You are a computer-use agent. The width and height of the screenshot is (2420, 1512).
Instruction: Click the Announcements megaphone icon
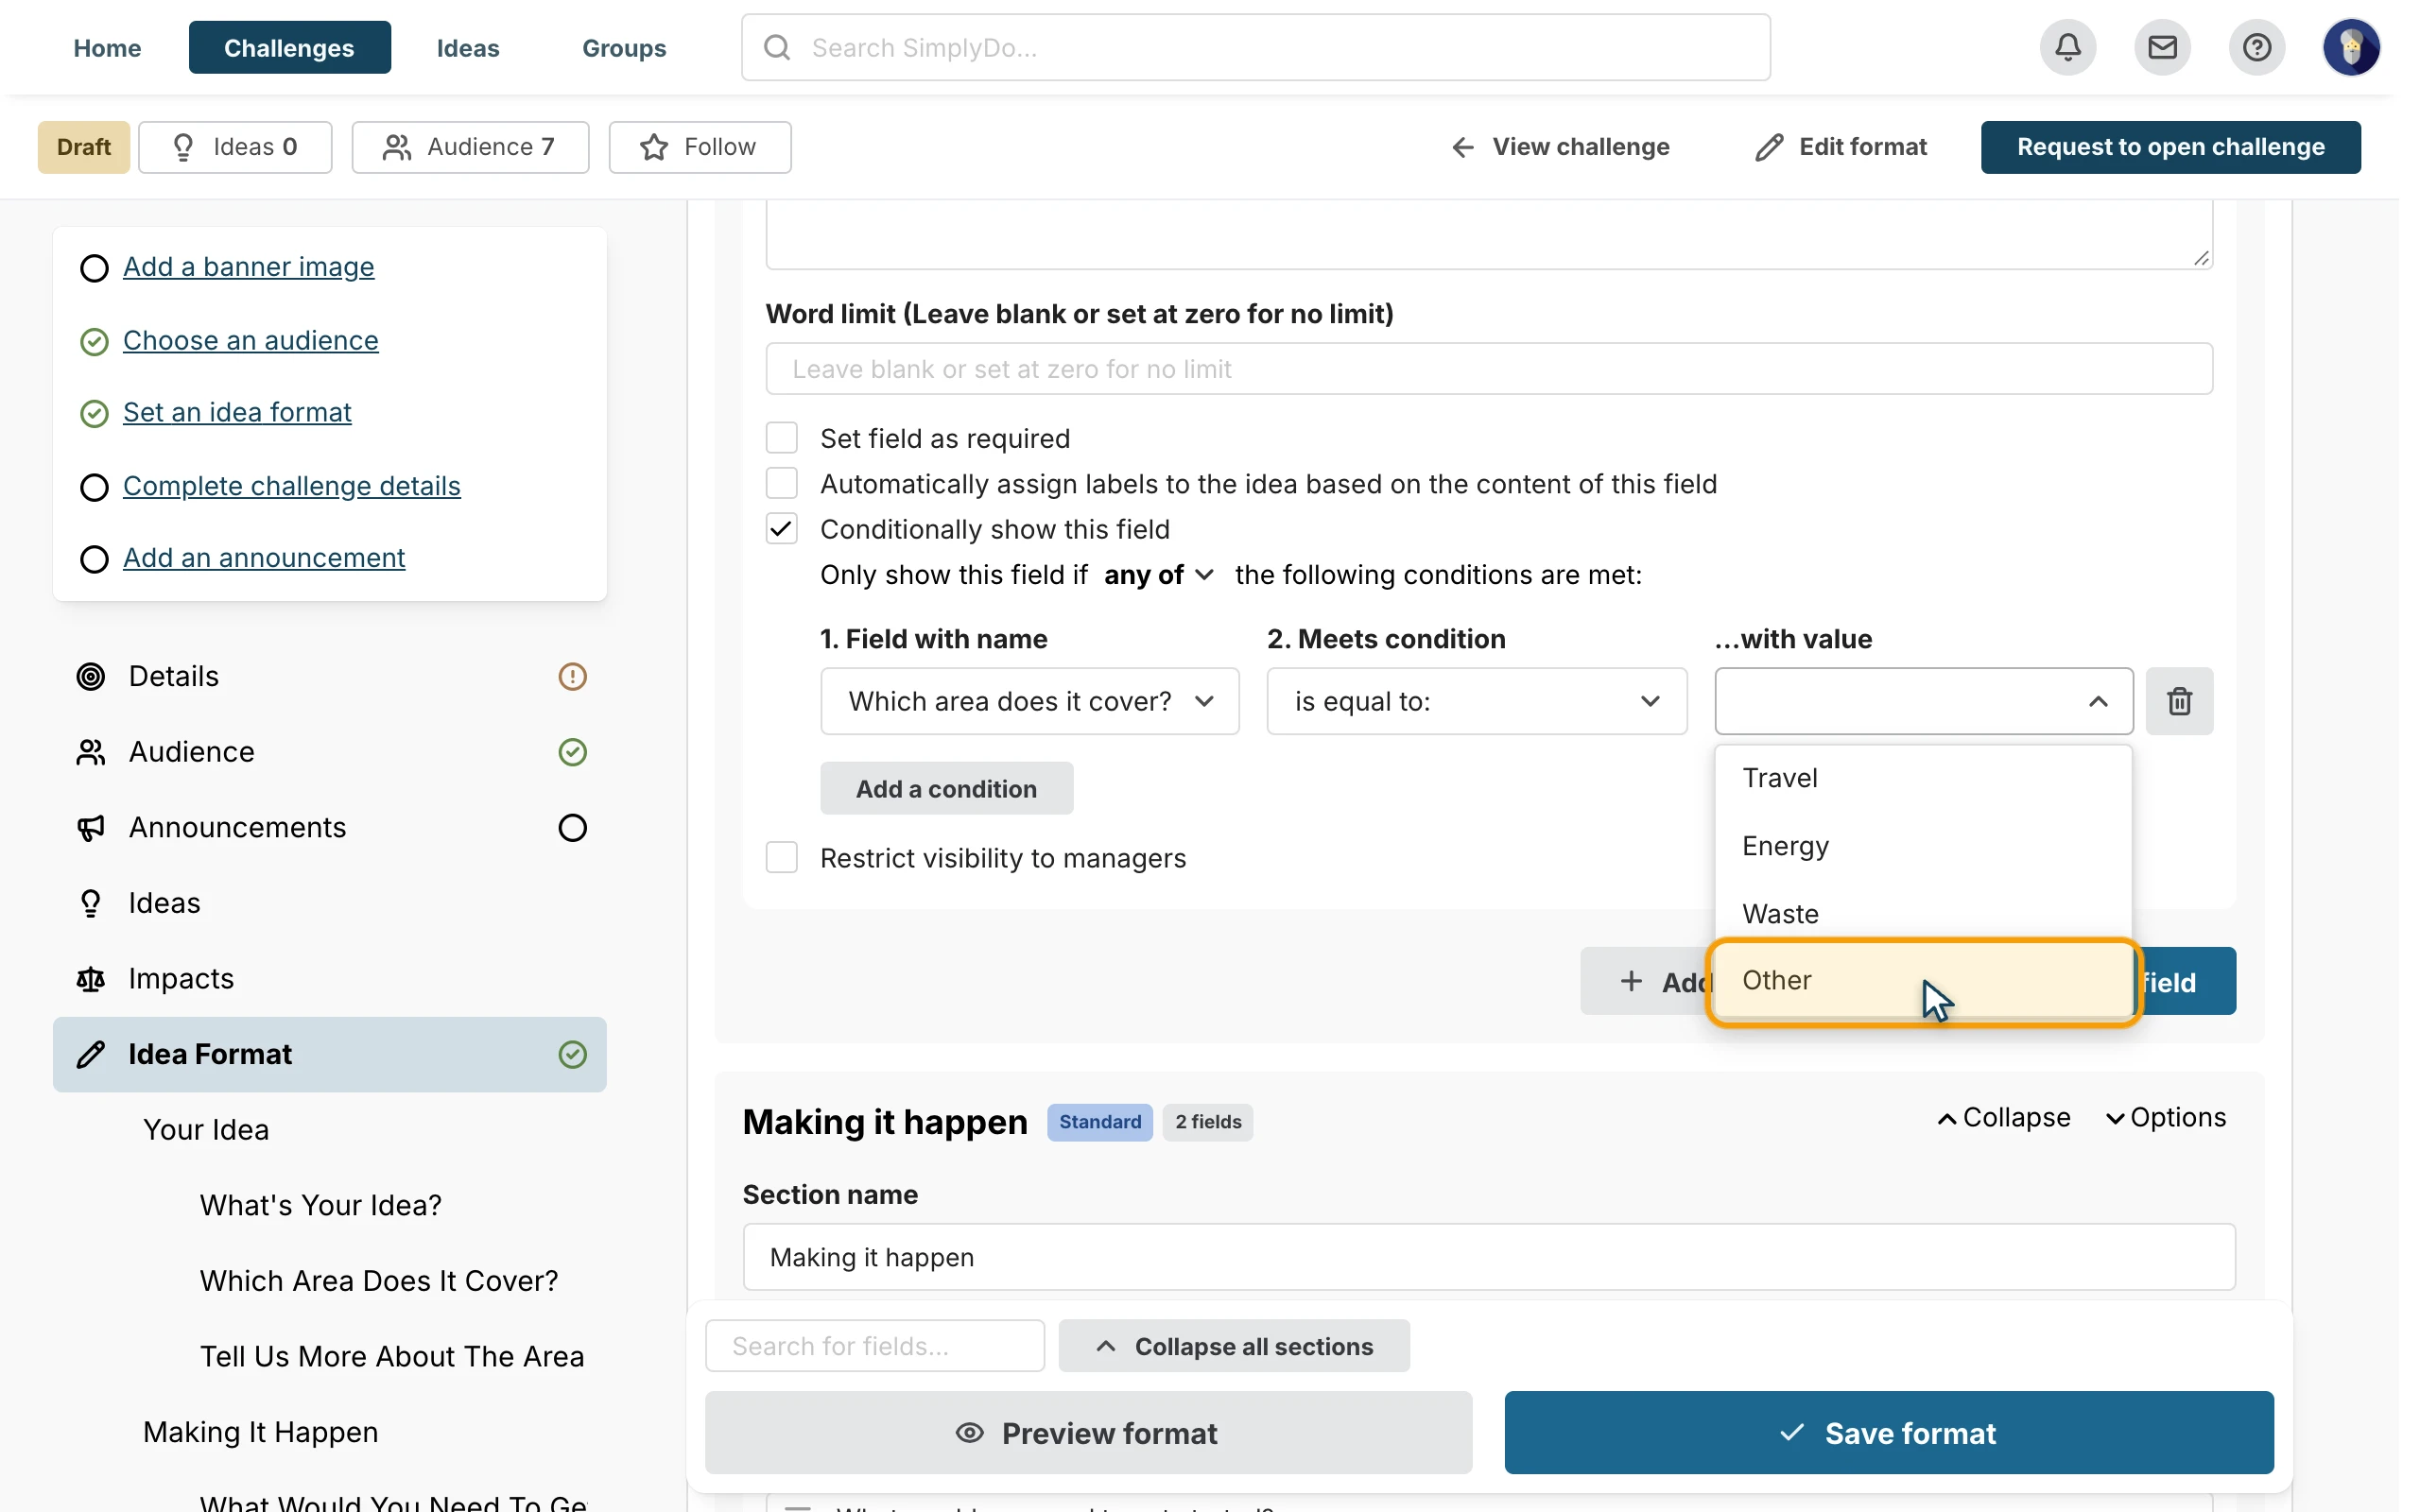91,828
